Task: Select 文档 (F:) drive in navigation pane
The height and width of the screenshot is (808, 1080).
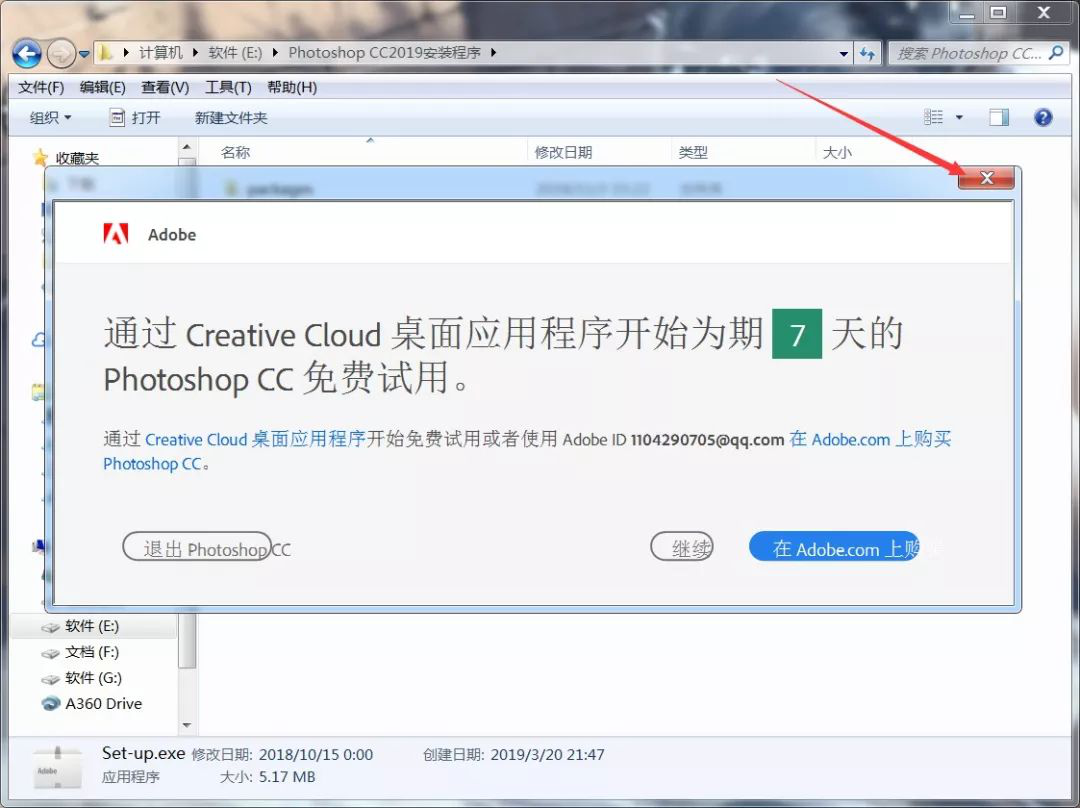Action: pos(92,652)
